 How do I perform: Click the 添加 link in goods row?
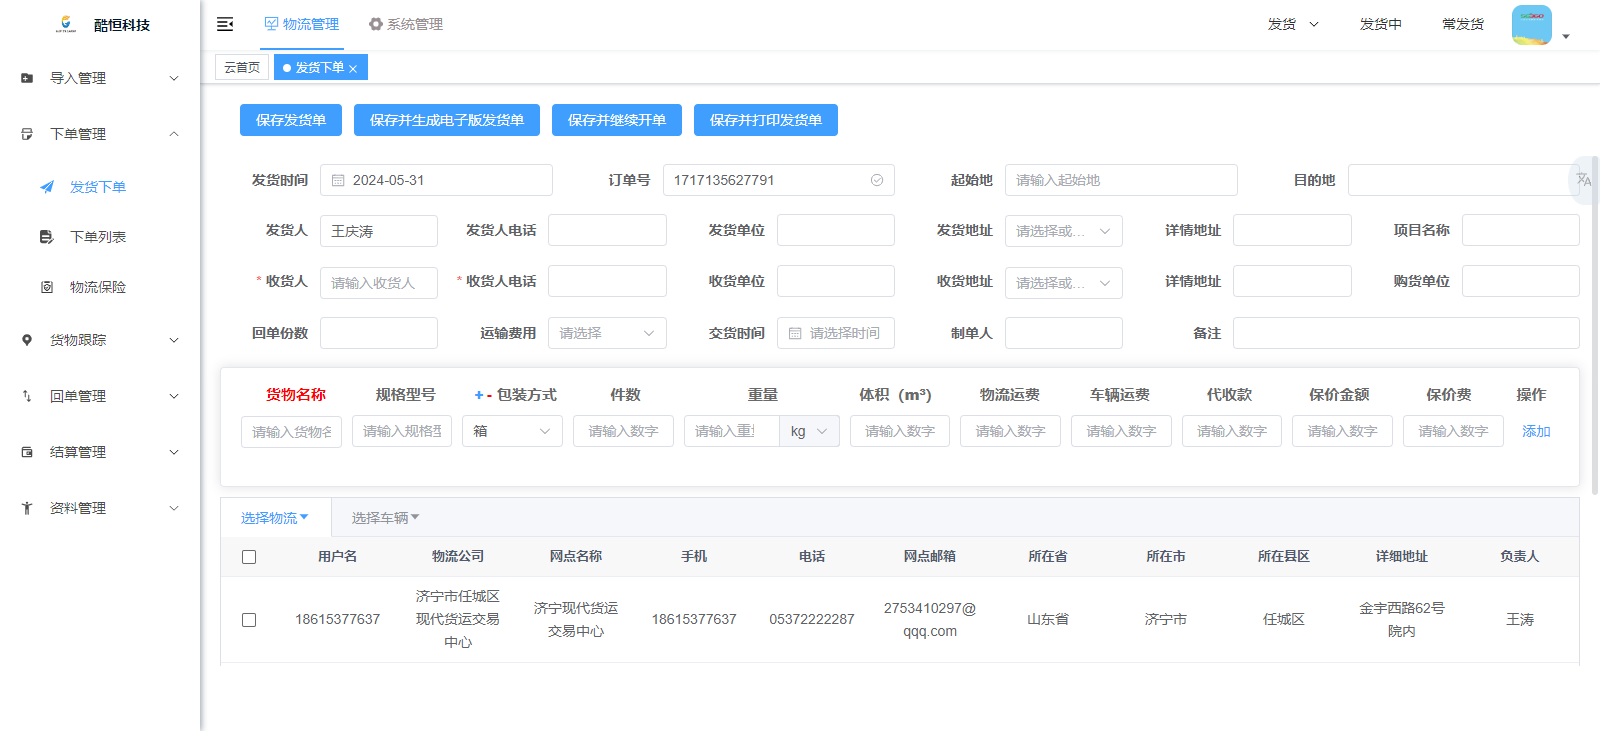click(x=1536, y=431)
